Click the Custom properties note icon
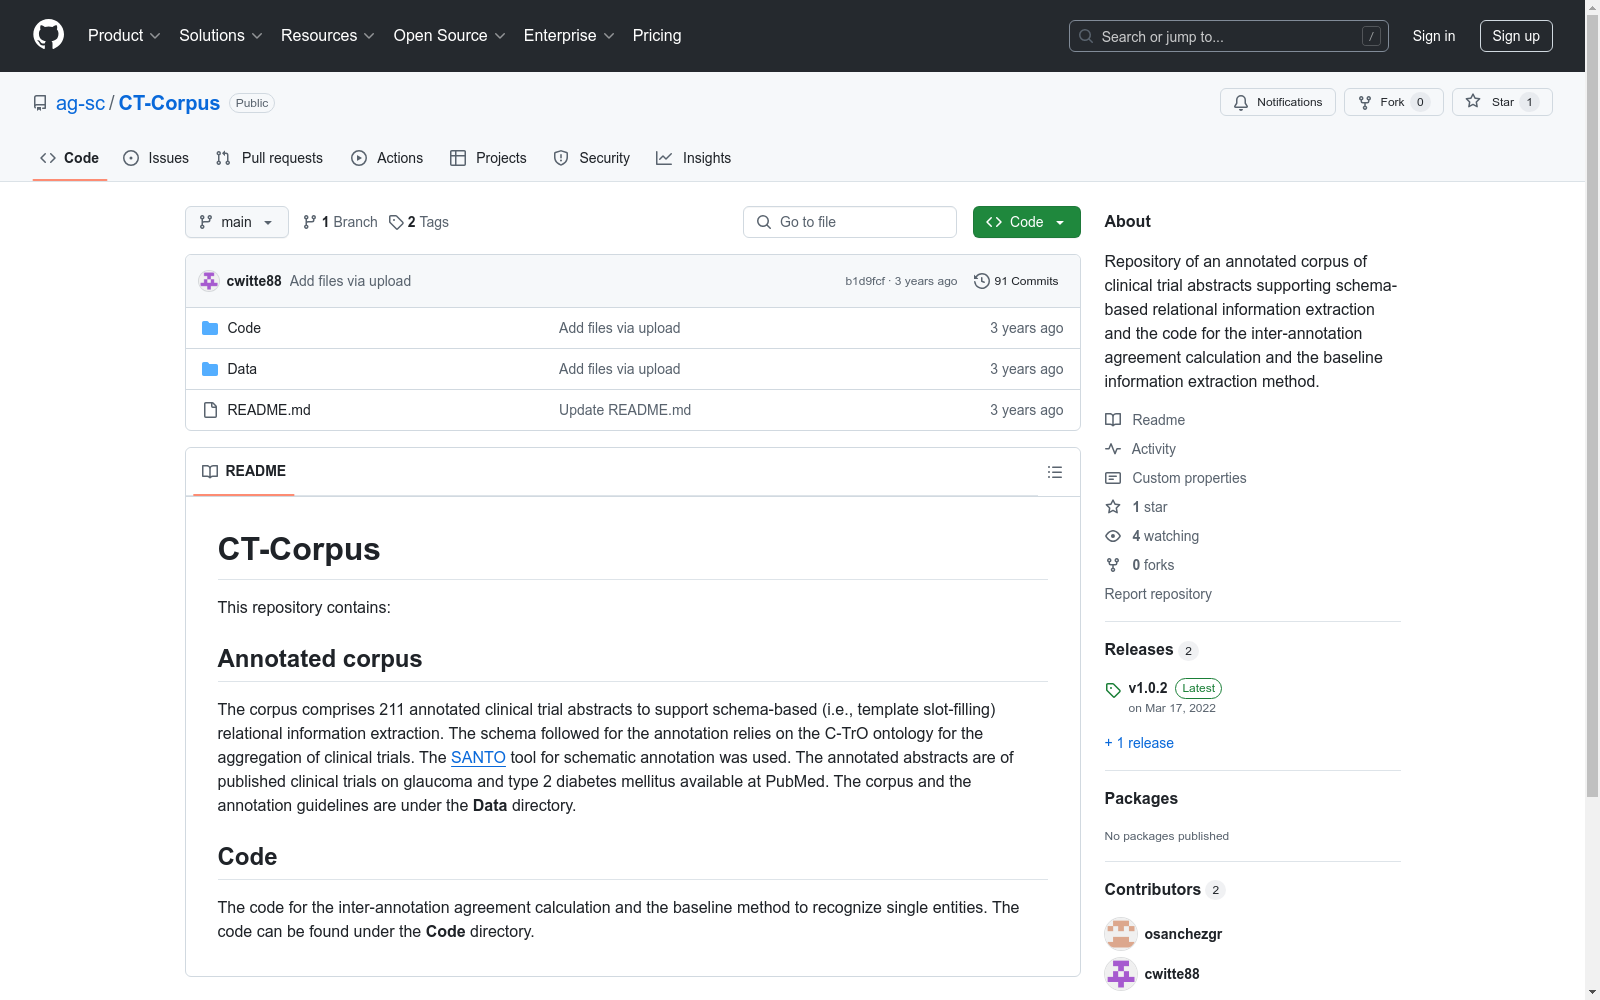 pos(1113,478)
